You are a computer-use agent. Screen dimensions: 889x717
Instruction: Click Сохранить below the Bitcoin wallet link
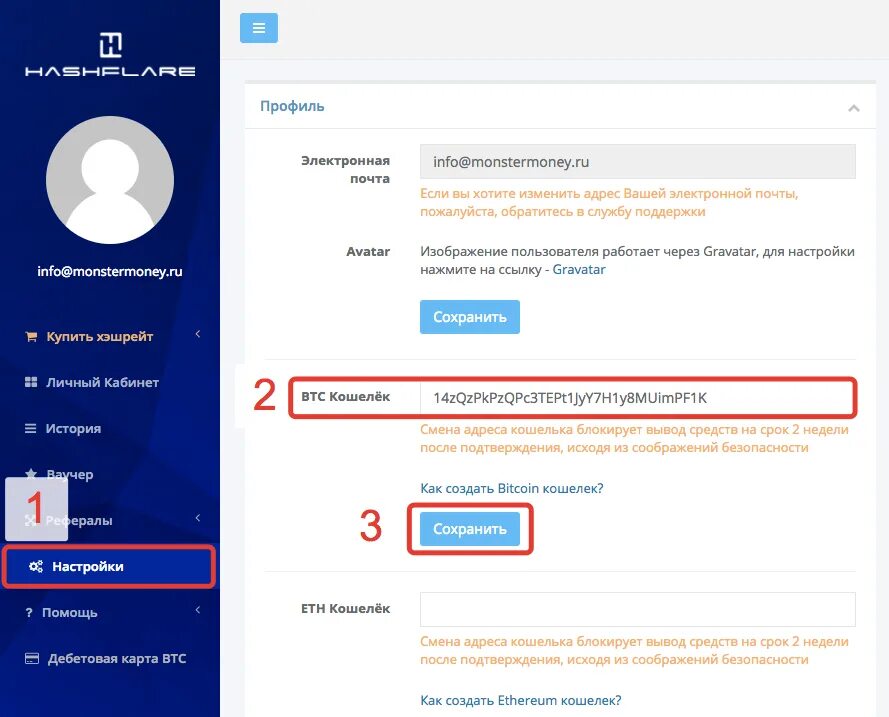469,529
